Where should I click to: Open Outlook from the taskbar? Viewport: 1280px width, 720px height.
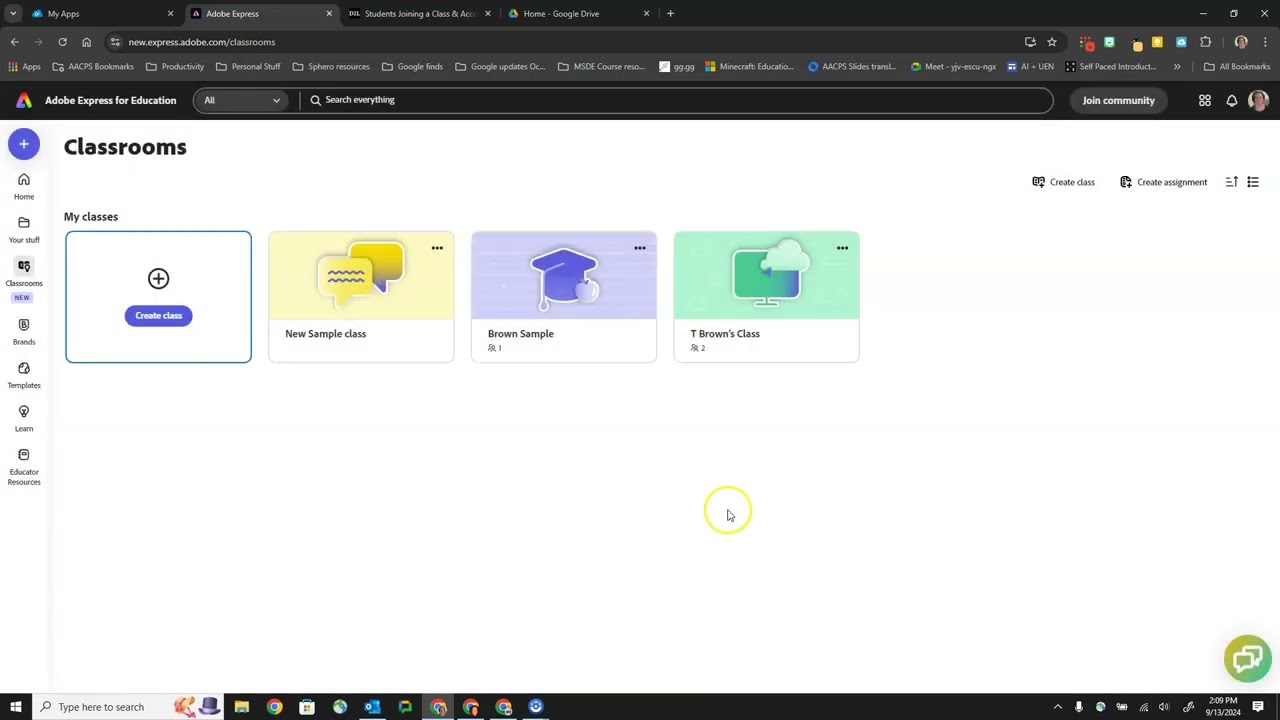click(372, 707)
